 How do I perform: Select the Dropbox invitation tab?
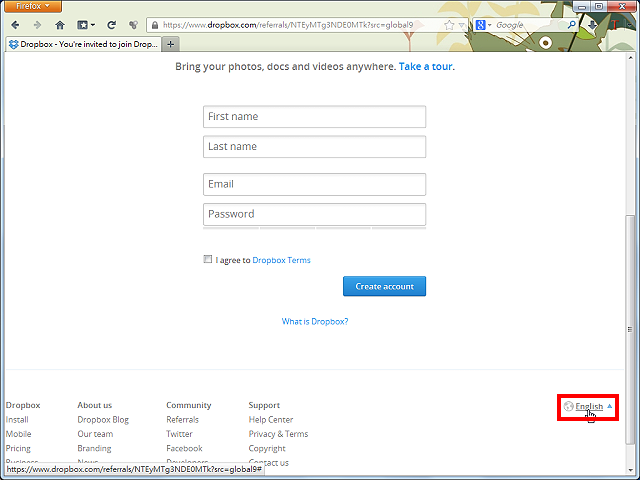[83, 44]
